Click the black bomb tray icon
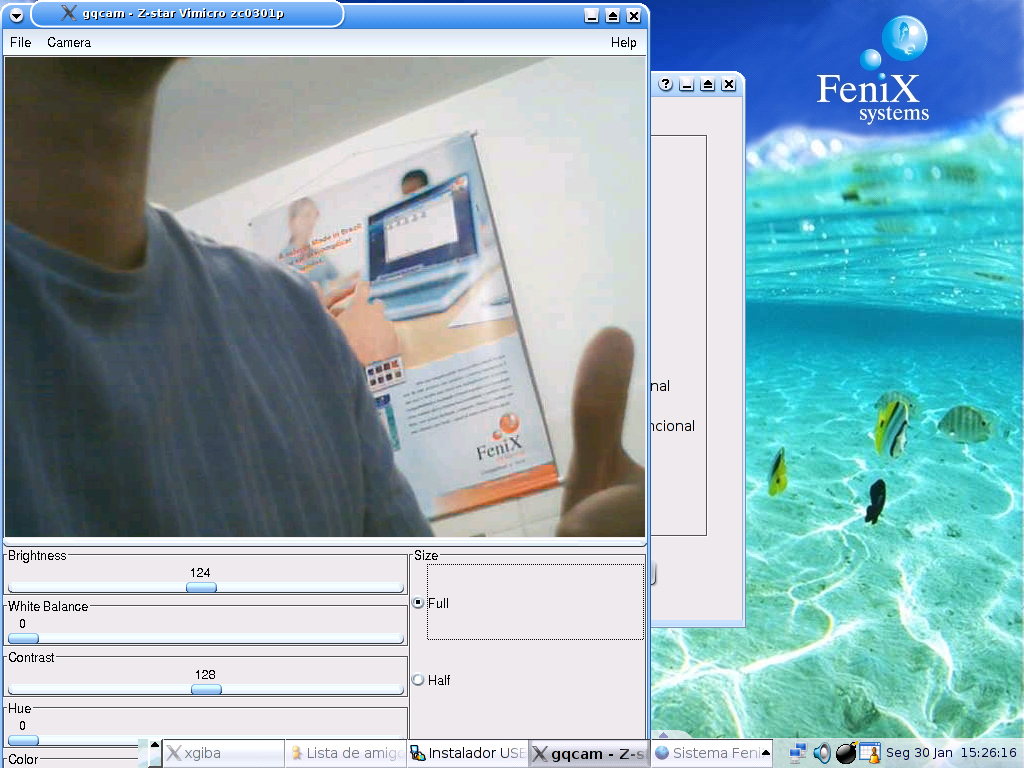The image size is (1024, 768). [x=846, y=753]
